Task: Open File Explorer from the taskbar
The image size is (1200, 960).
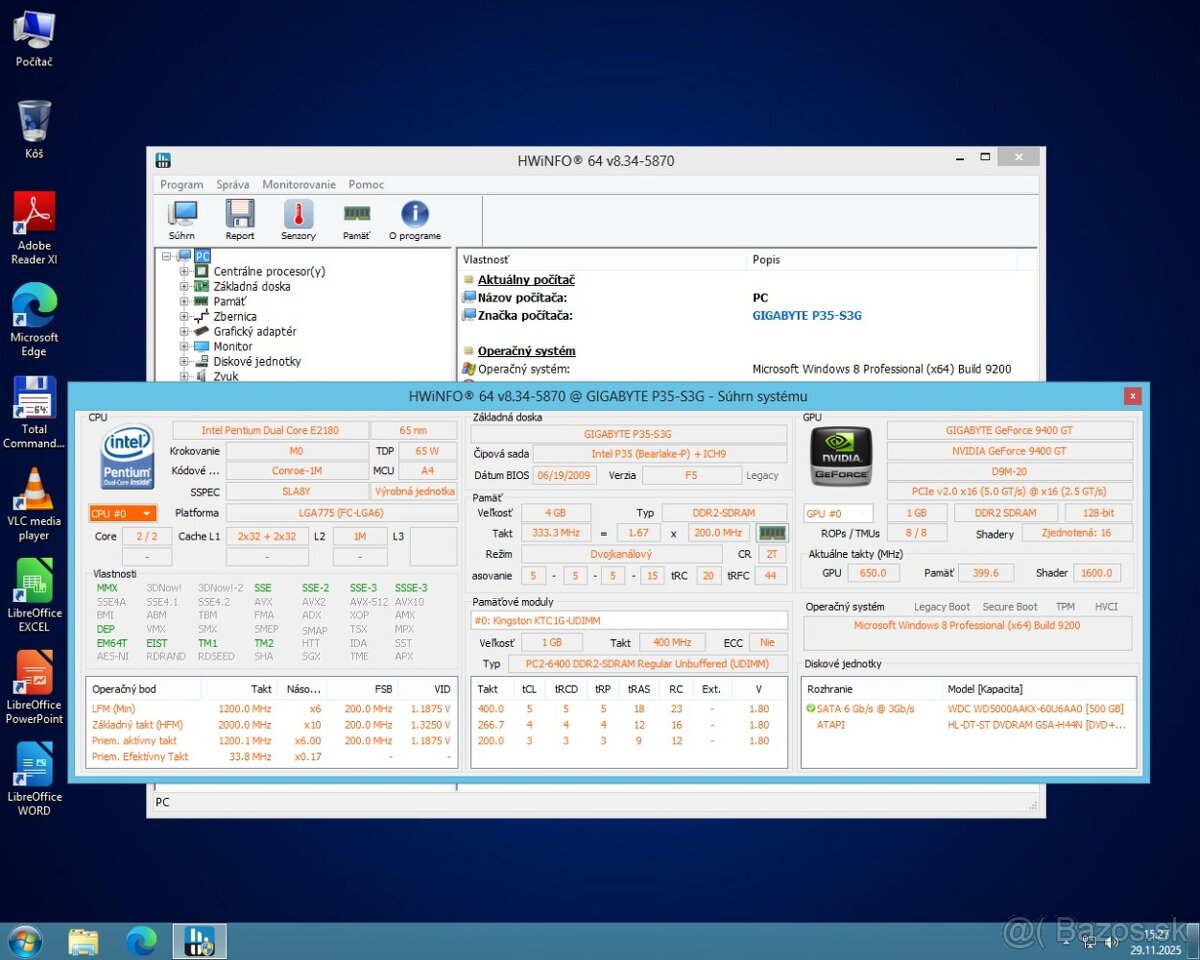Action: 83,941
